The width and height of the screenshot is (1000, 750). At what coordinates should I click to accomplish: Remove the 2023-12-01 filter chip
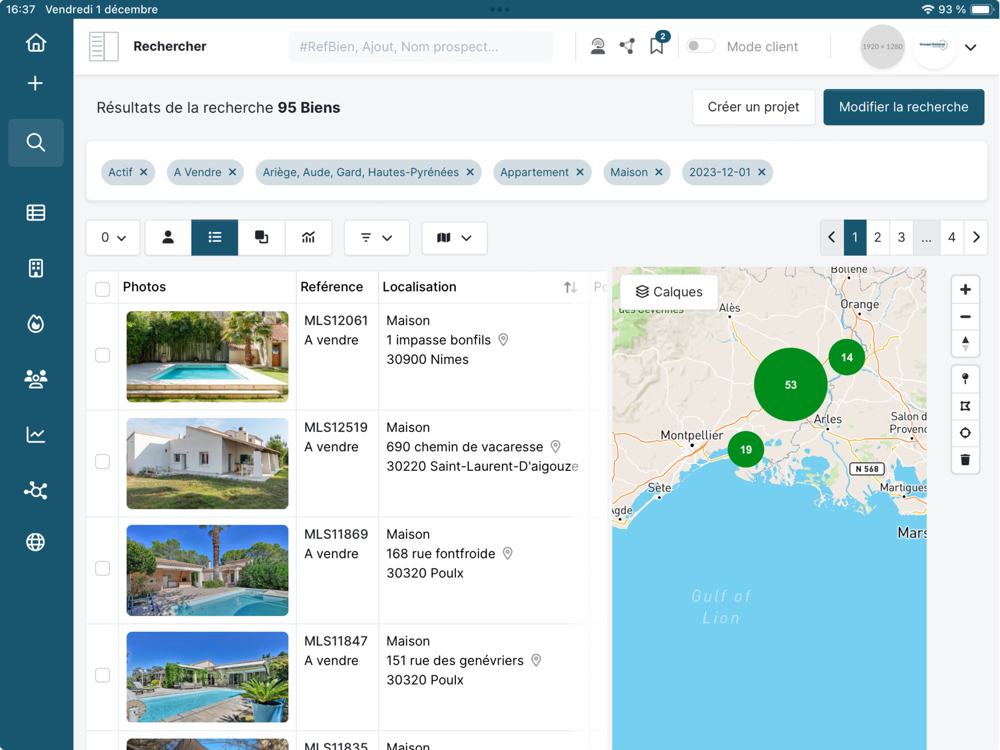(761, 172)
